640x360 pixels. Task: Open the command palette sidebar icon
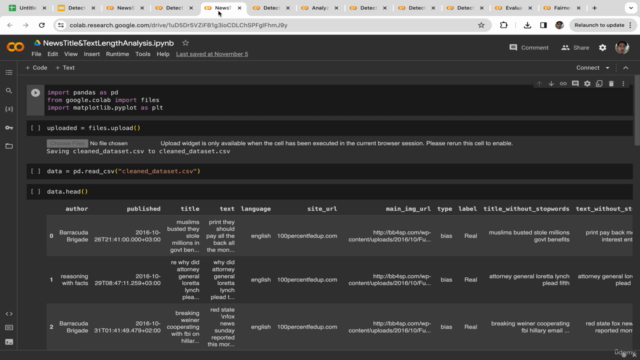coord(9,328)
